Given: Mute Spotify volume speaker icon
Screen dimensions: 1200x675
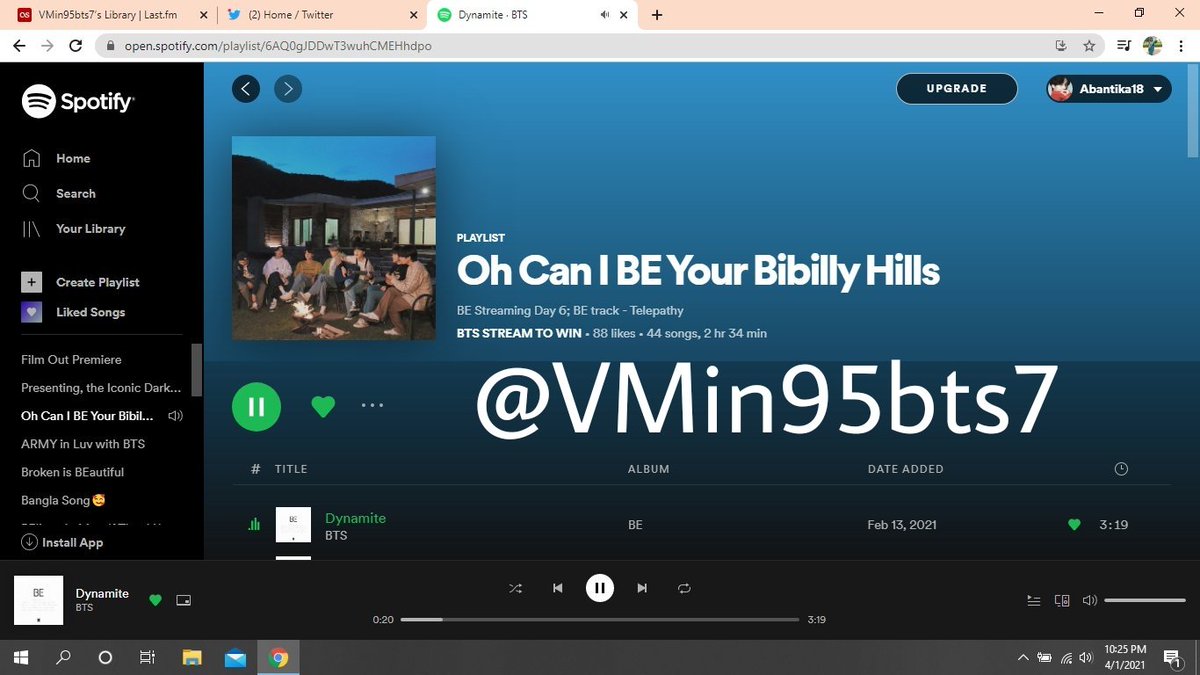Looking at the screenshot, I should (x=1090, y=600).
